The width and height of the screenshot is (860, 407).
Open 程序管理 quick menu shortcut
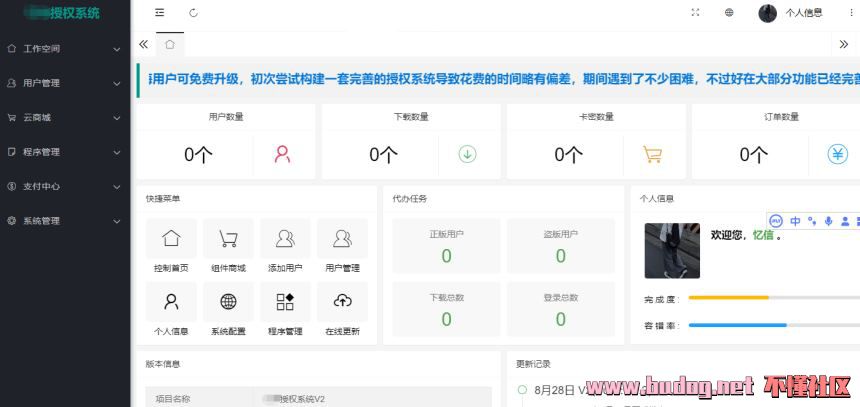coord(285,309)
